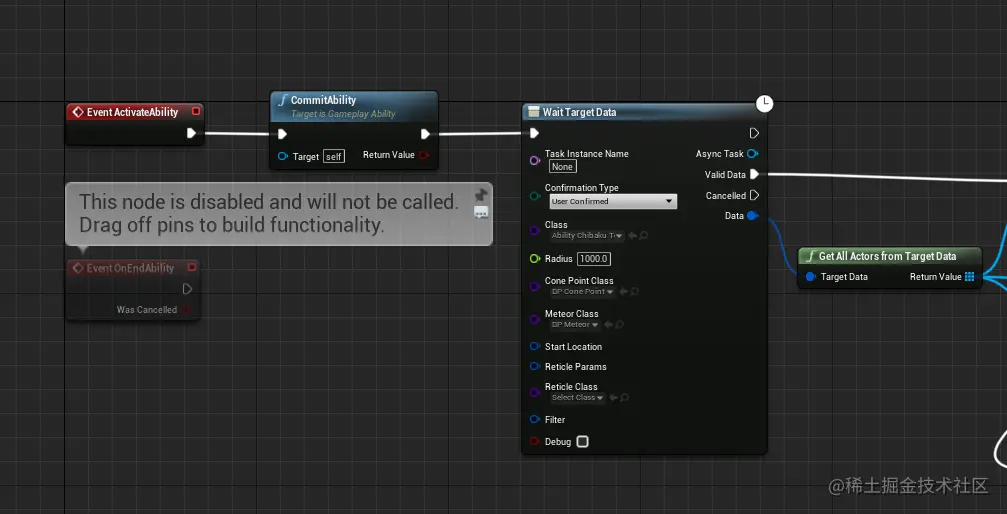Click the Start Location input pin
The image size is (1007, 514).
click(534, 346)
